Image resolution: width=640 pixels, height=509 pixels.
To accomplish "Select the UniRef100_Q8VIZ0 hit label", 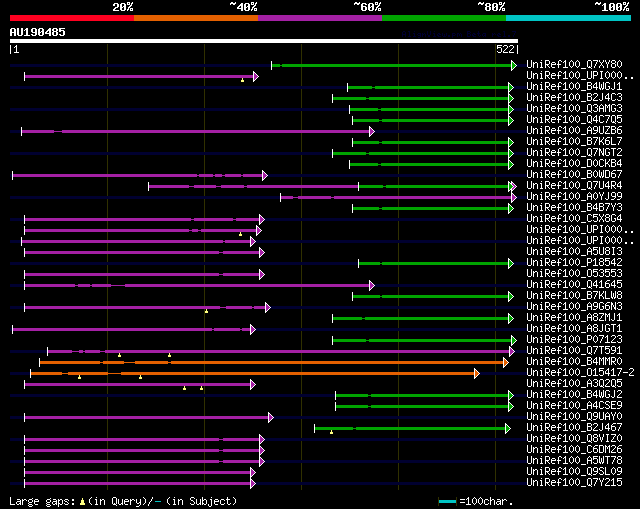I will [x=574, y=439].
